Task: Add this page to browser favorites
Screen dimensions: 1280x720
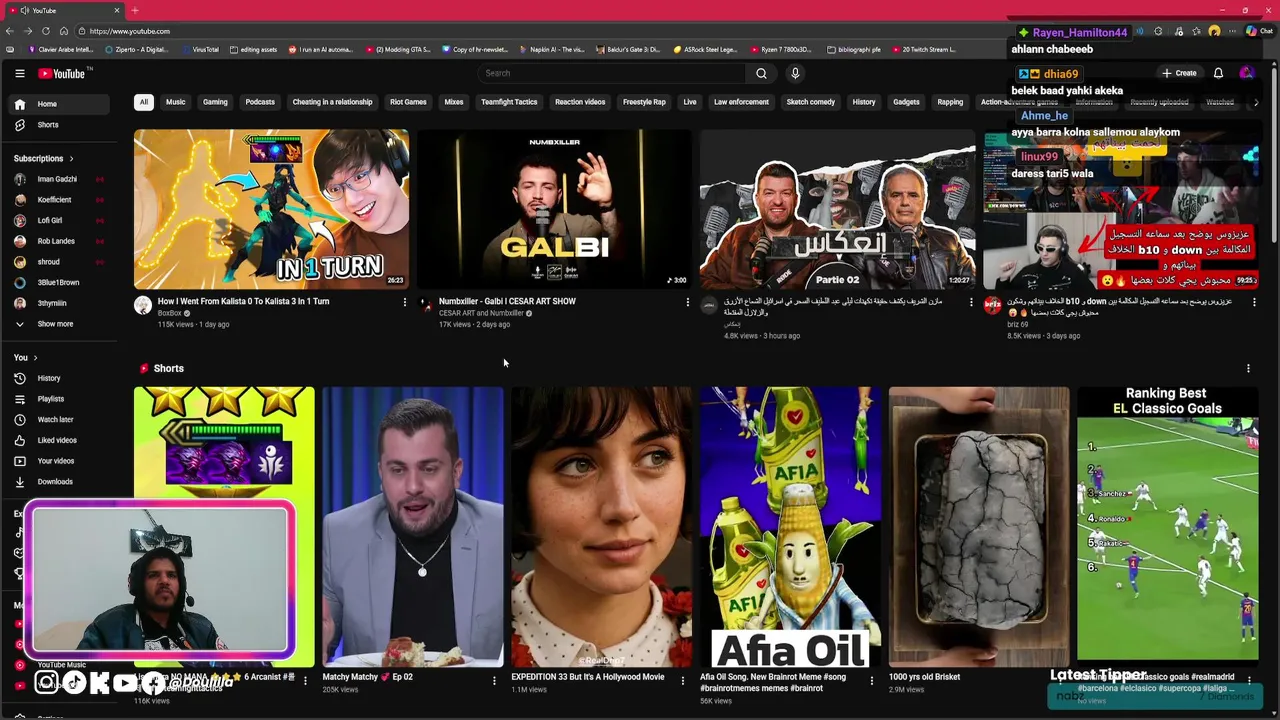Action: tap(1197, 31)
